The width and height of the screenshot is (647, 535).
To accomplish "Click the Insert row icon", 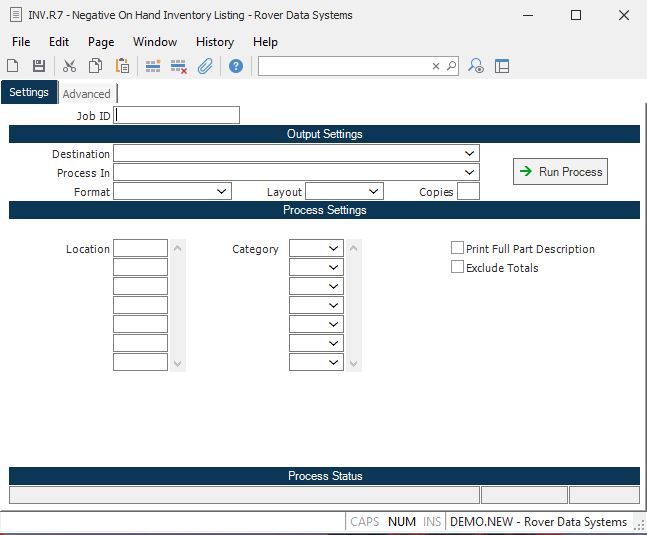I will click(x=153, y=66).
